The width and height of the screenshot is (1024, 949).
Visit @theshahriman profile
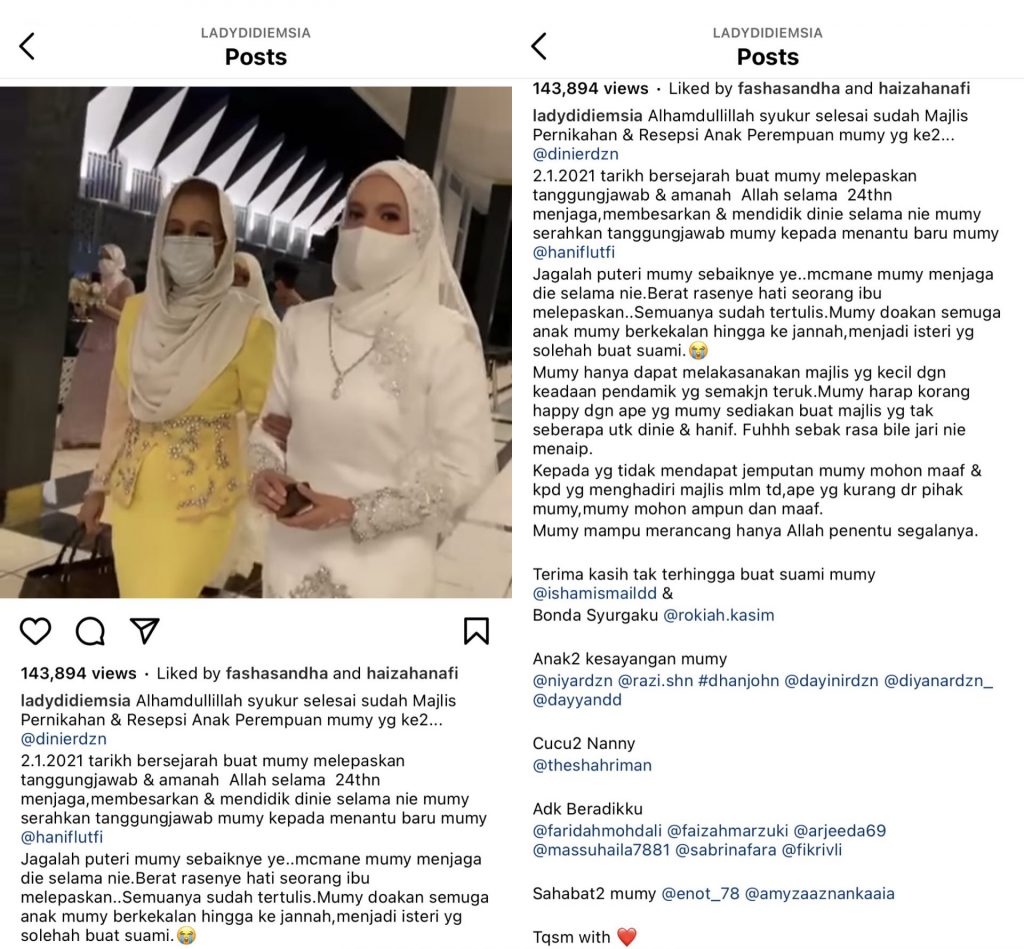point(592,765)
